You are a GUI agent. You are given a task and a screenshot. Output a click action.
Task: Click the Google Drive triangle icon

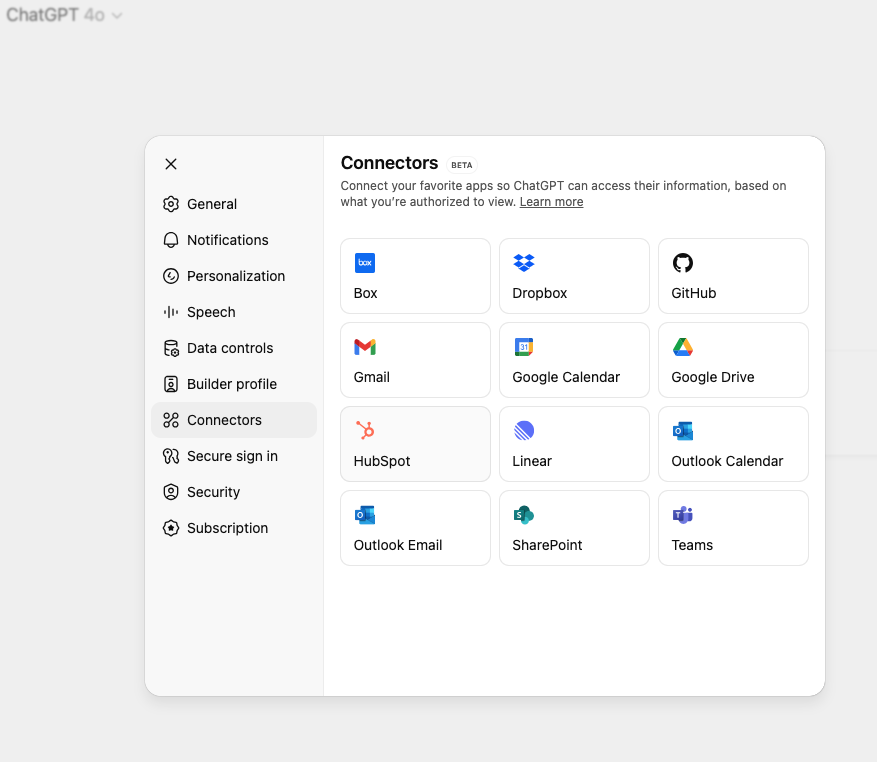pyautogui.click(x=682, y=347)
